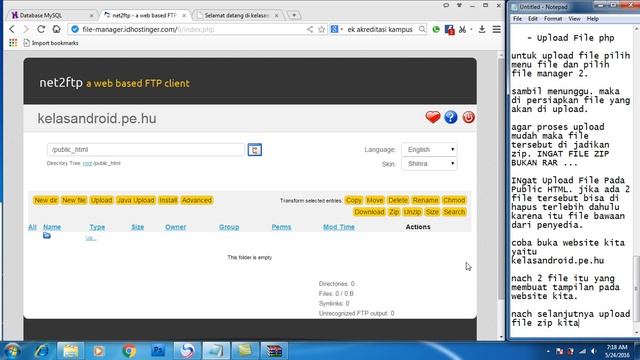
Task: Bookmark page with star icon
Action: click(x=322, y=29)
